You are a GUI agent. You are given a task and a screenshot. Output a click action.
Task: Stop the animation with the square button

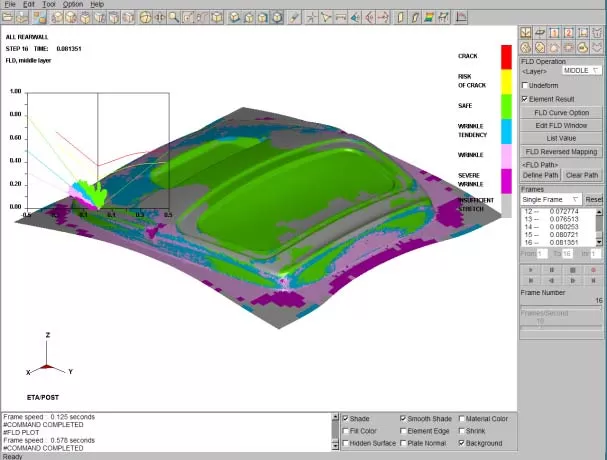pyautogui.click(x=573, y=269)
